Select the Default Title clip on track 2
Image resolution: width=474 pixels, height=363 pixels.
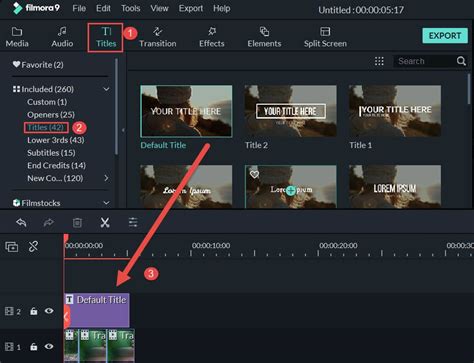[97, 310]
